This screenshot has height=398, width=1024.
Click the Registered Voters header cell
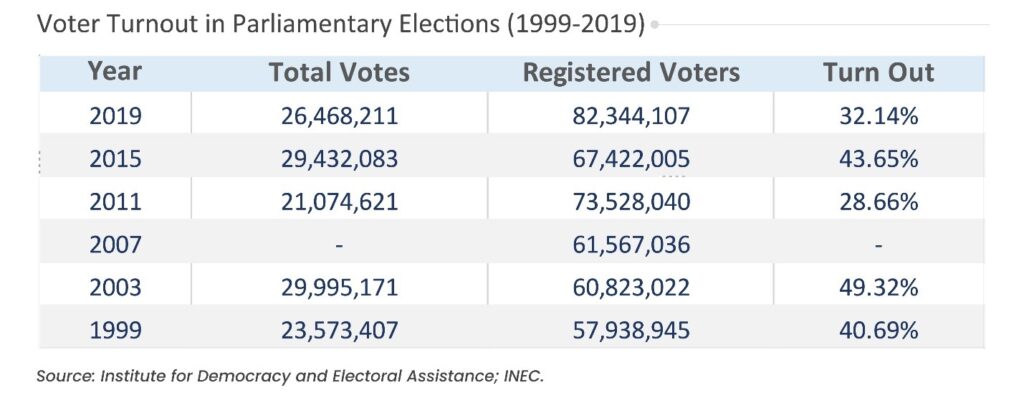632,73
